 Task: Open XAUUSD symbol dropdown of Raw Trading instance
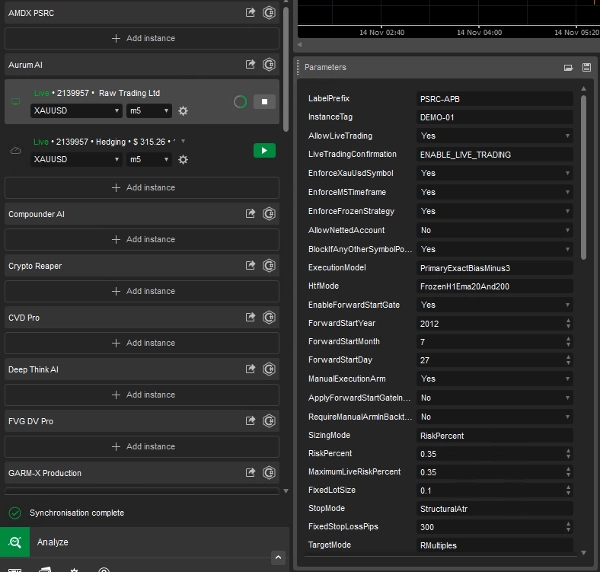pyautogui.click(x=76, y=111)
